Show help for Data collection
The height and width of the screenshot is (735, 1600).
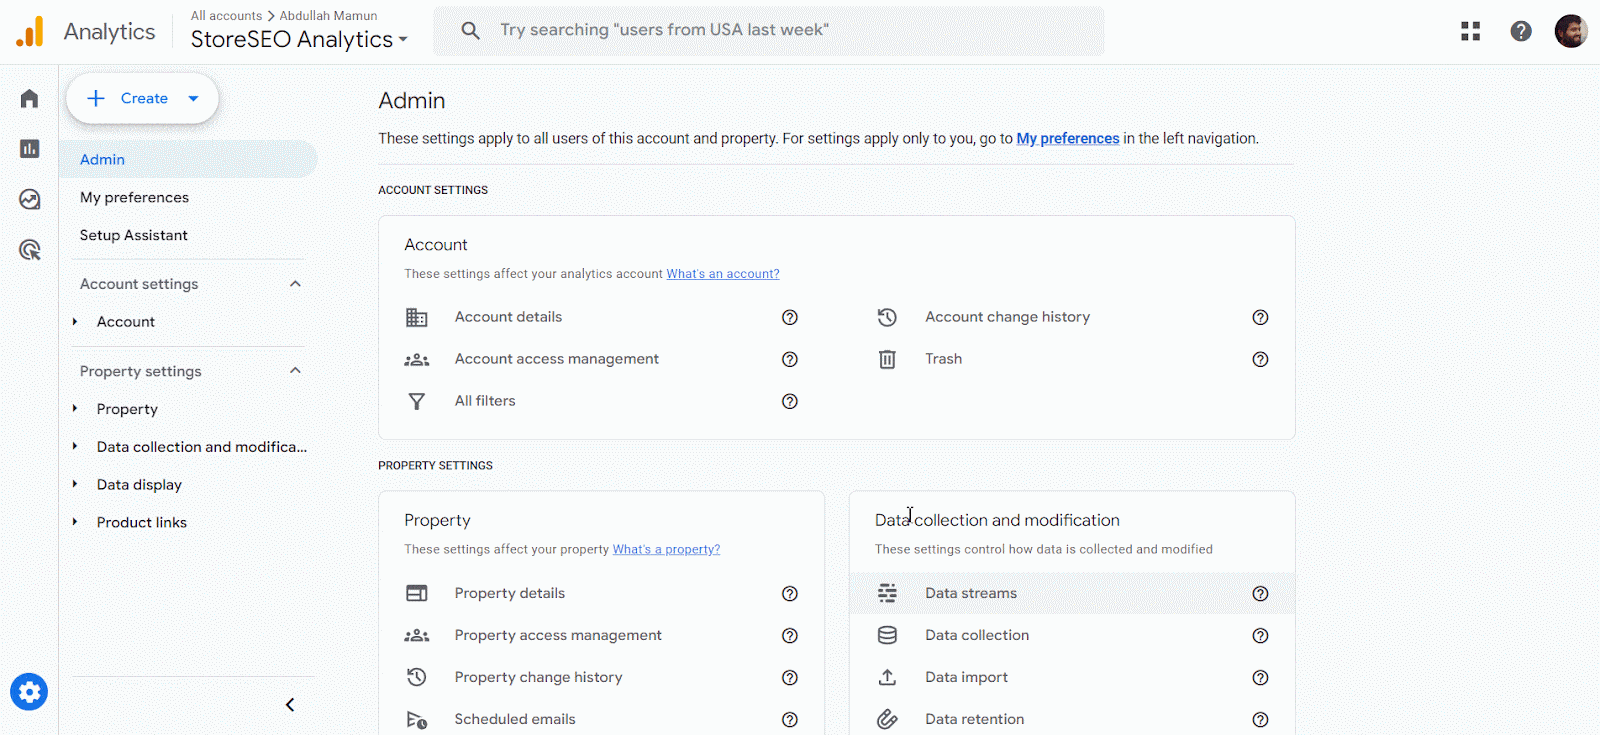1260,635
